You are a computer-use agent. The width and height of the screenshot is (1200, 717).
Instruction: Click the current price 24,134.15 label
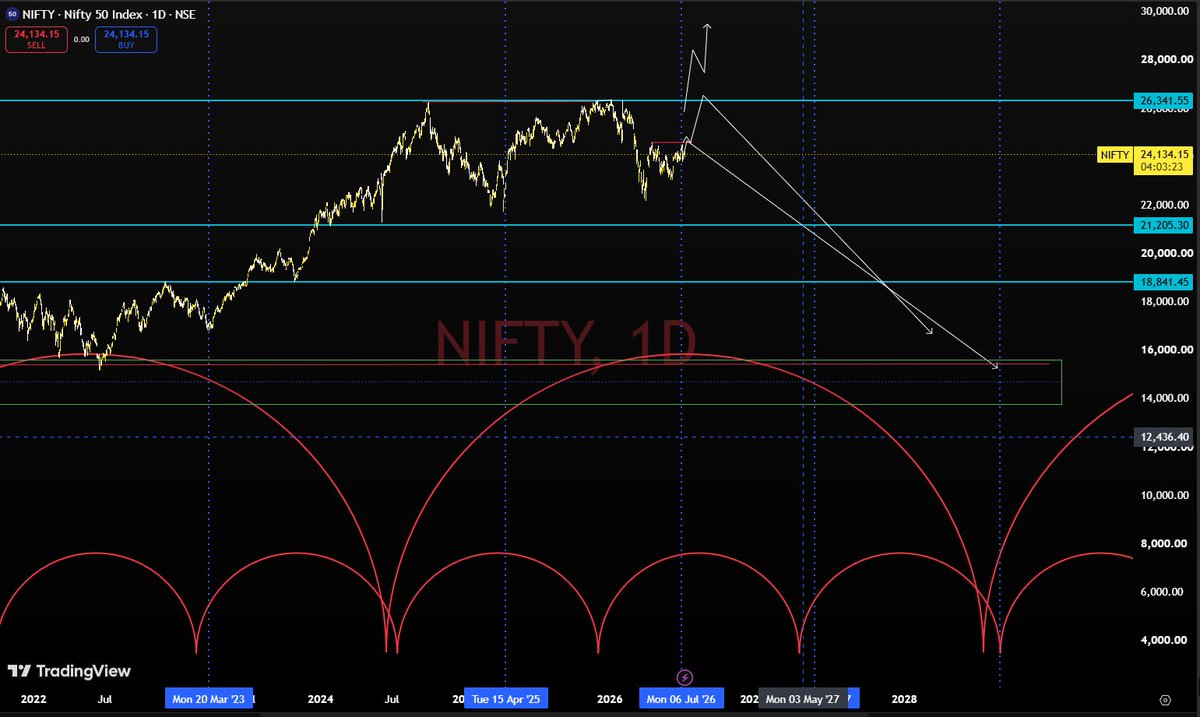pyautogui.click(x=1164, y=154)
